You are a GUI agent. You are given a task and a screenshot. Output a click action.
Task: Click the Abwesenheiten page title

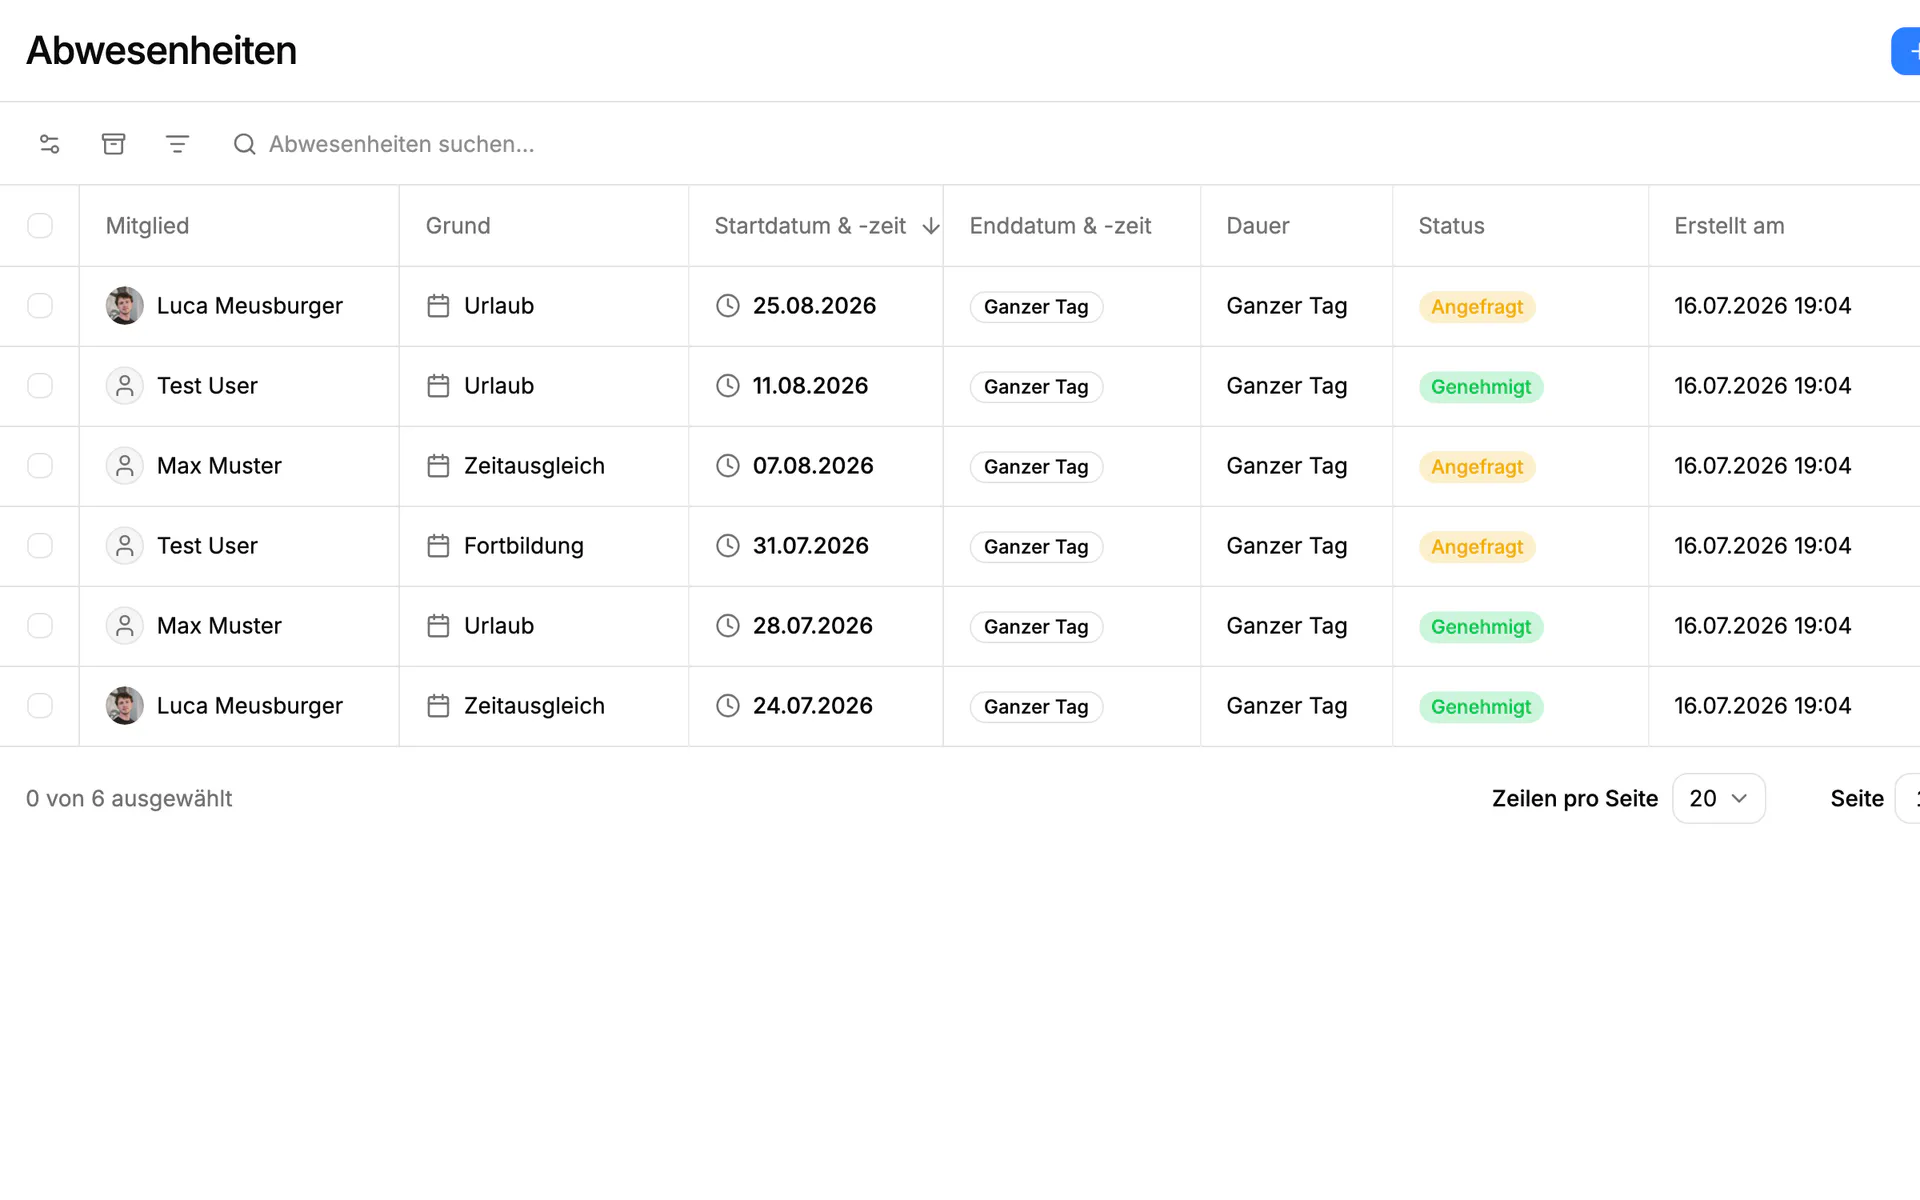click(161, 51)
